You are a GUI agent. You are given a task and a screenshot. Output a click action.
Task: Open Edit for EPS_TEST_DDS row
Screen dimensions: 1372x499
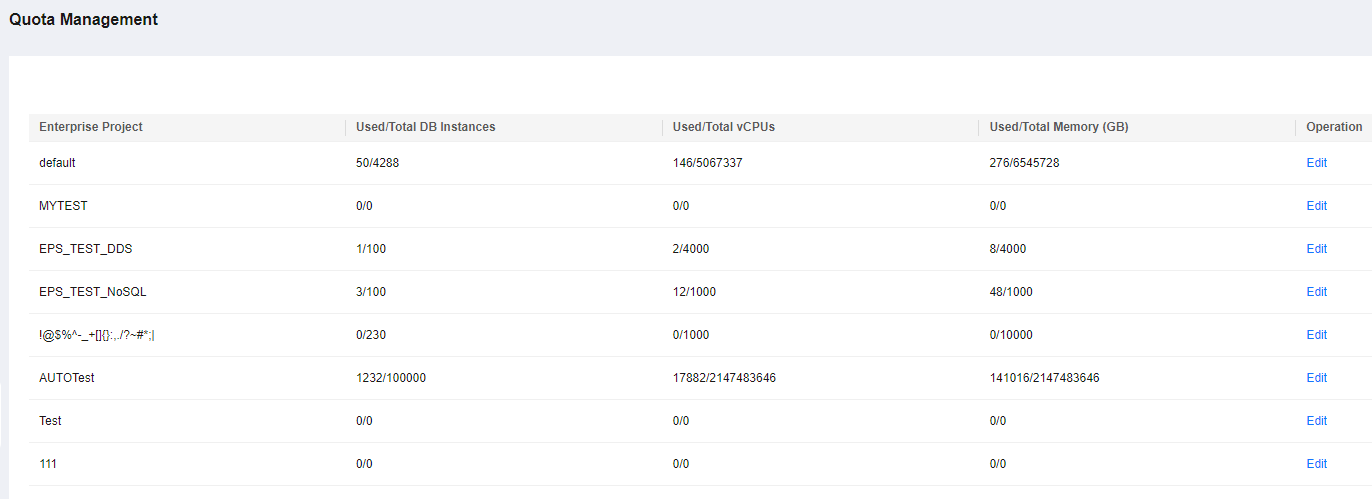[1316, 249]
